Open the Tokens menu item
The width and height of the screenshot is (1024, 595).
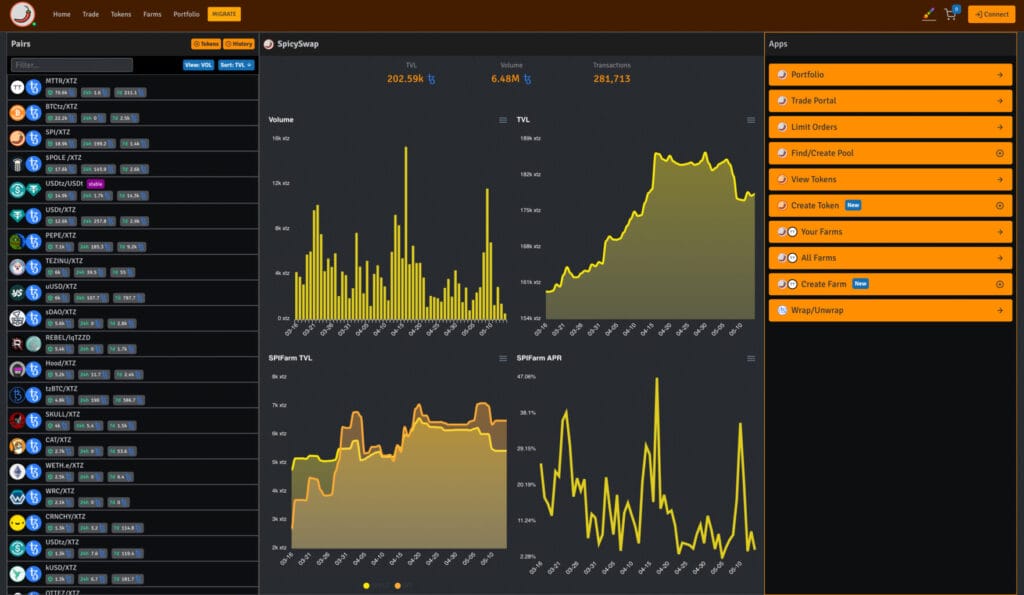[x=121, y=14]
